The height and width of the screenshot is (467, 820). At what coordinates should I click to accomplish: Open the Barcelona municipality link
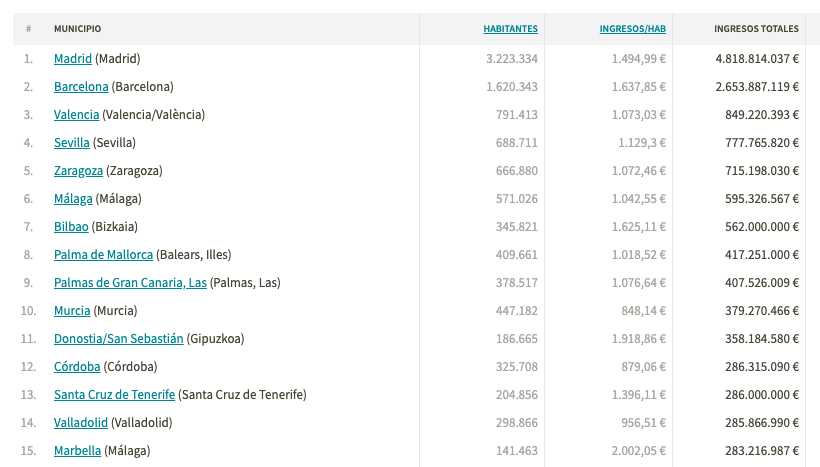point(81,87)
